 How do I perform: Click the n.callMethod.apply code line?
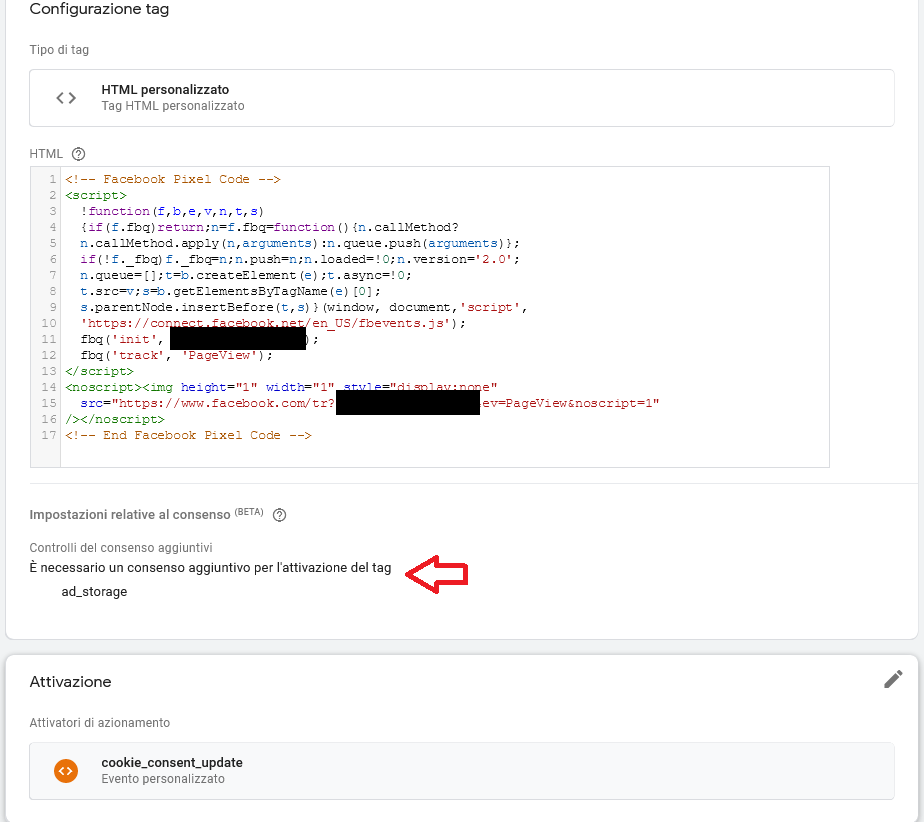coord(300,243)
